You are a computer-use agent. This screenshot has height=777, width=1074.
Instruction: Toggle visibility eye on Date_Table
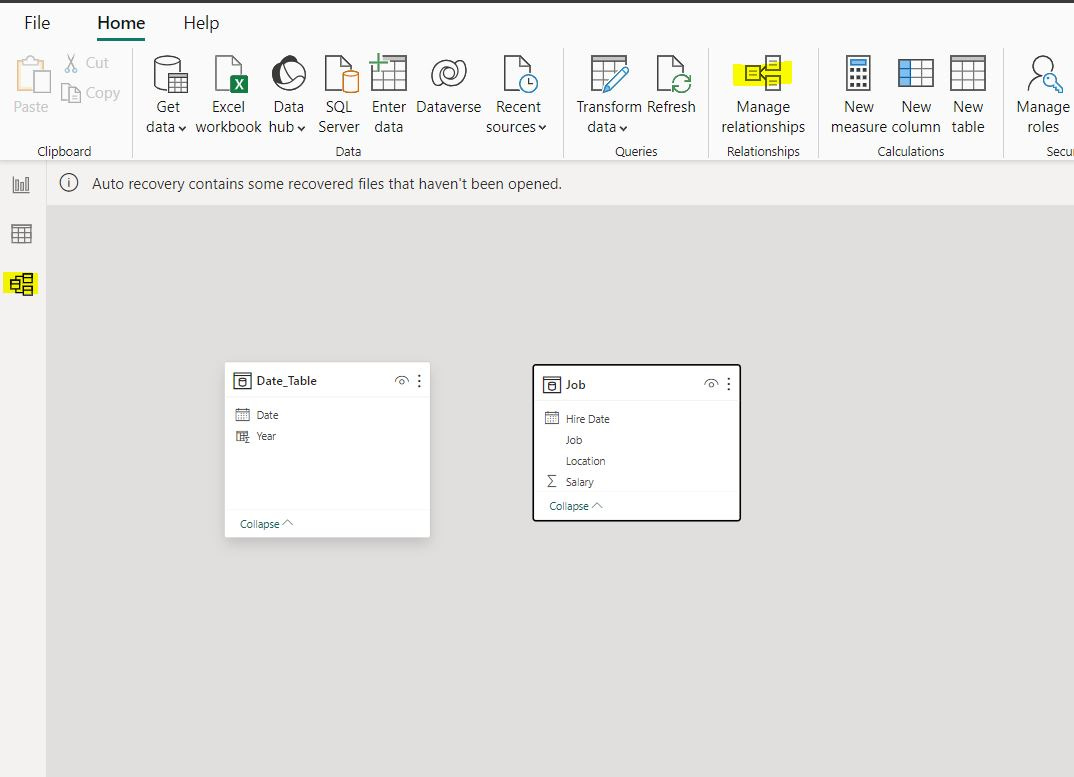pos(402,381)
